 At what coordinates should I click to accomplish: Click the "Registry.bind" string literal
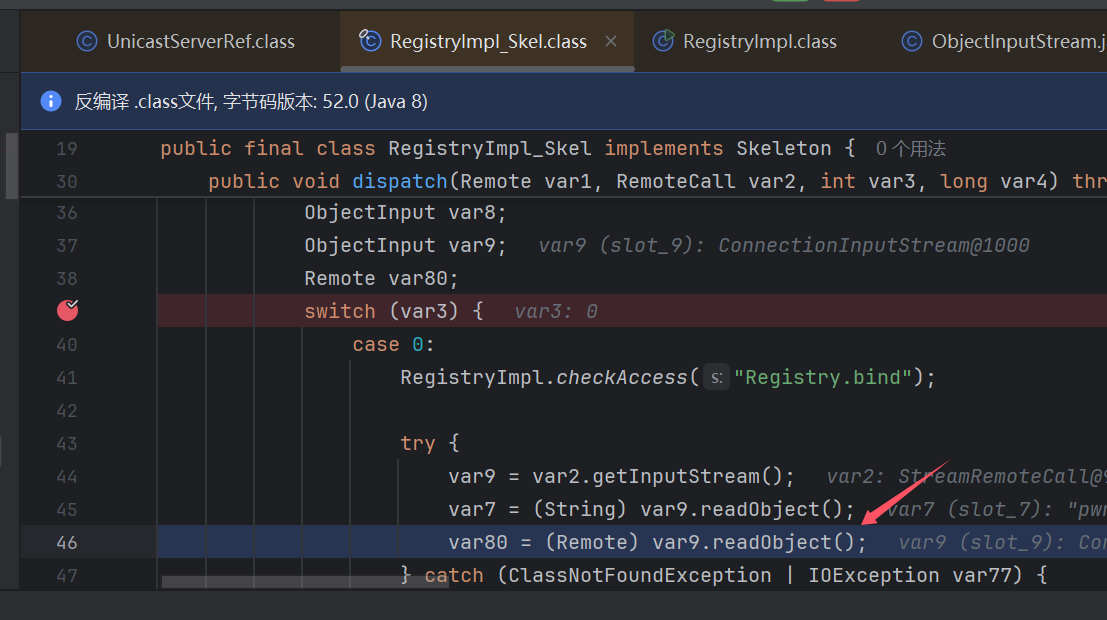pyautogui.click(x=823, y=378)
